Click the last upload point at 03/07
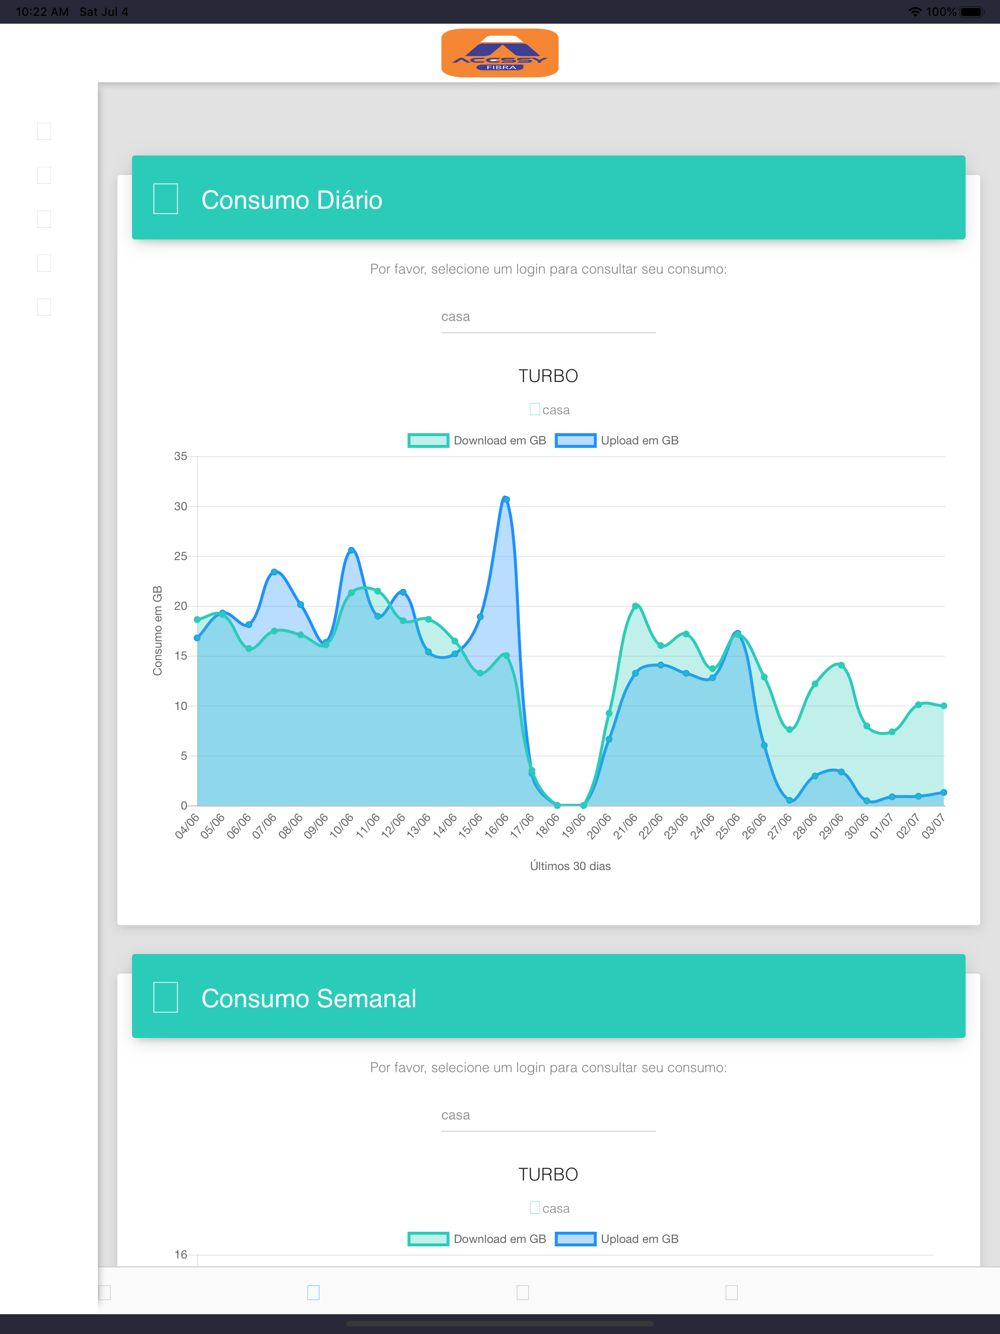This screenshot has width=1000, height=1334. point(944,793)
